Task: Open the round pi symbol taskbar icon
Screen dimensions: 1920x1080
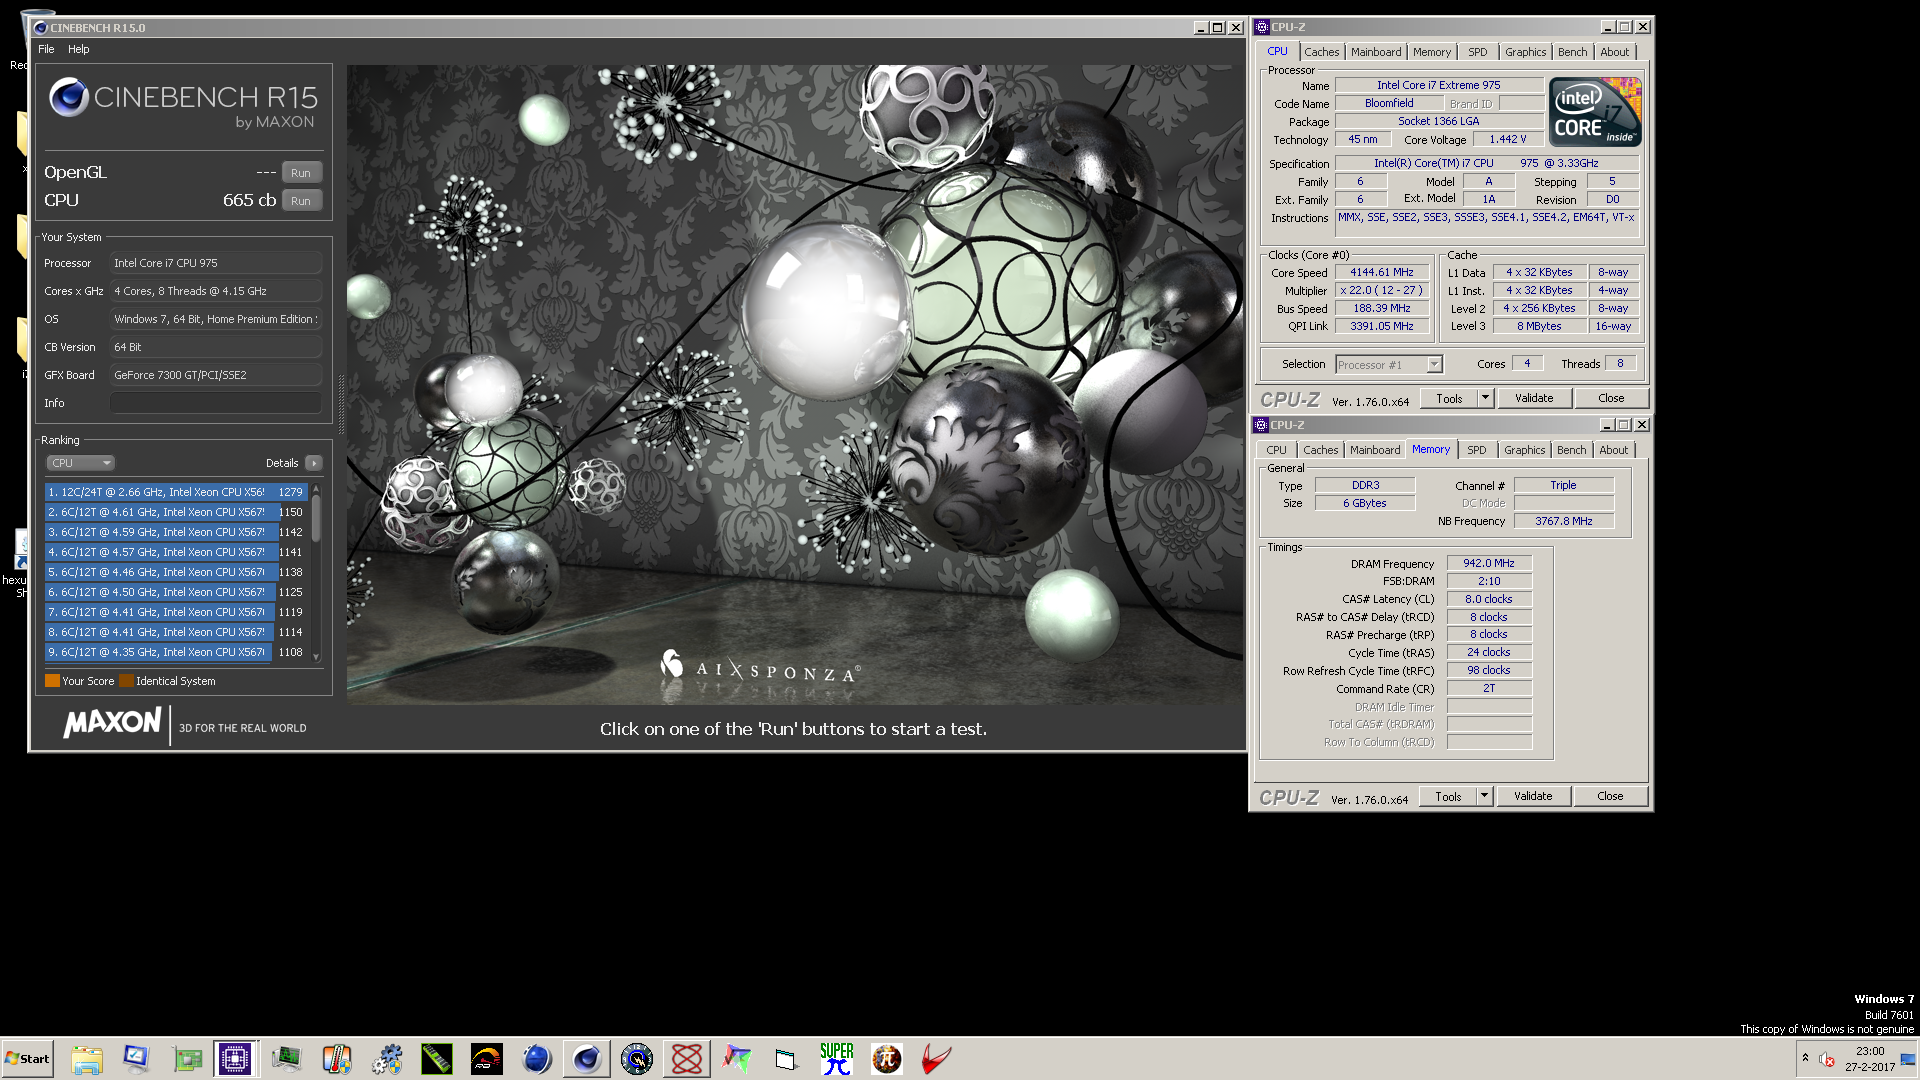Action: [x=887, y=1059]
